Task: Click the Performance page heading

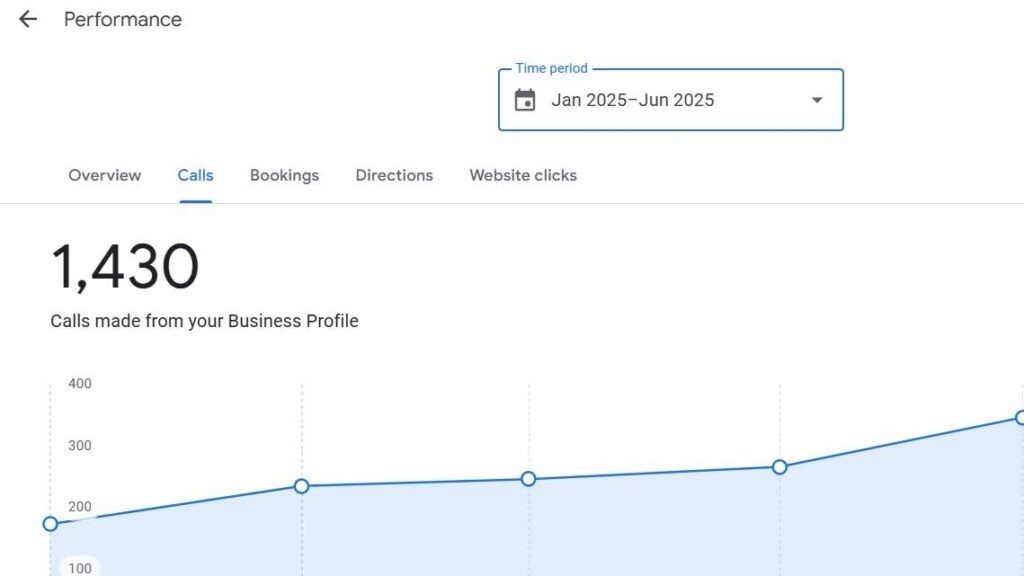Action: point(123,19)
